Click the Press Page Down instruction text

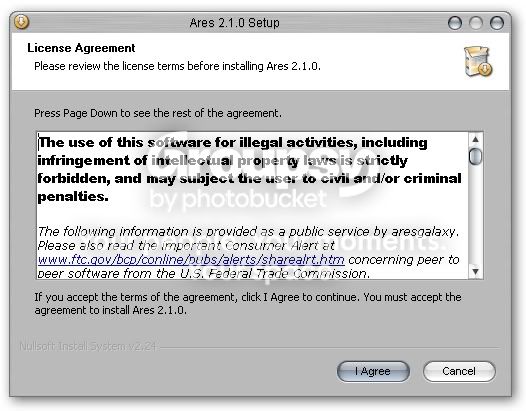coord(158,113)
